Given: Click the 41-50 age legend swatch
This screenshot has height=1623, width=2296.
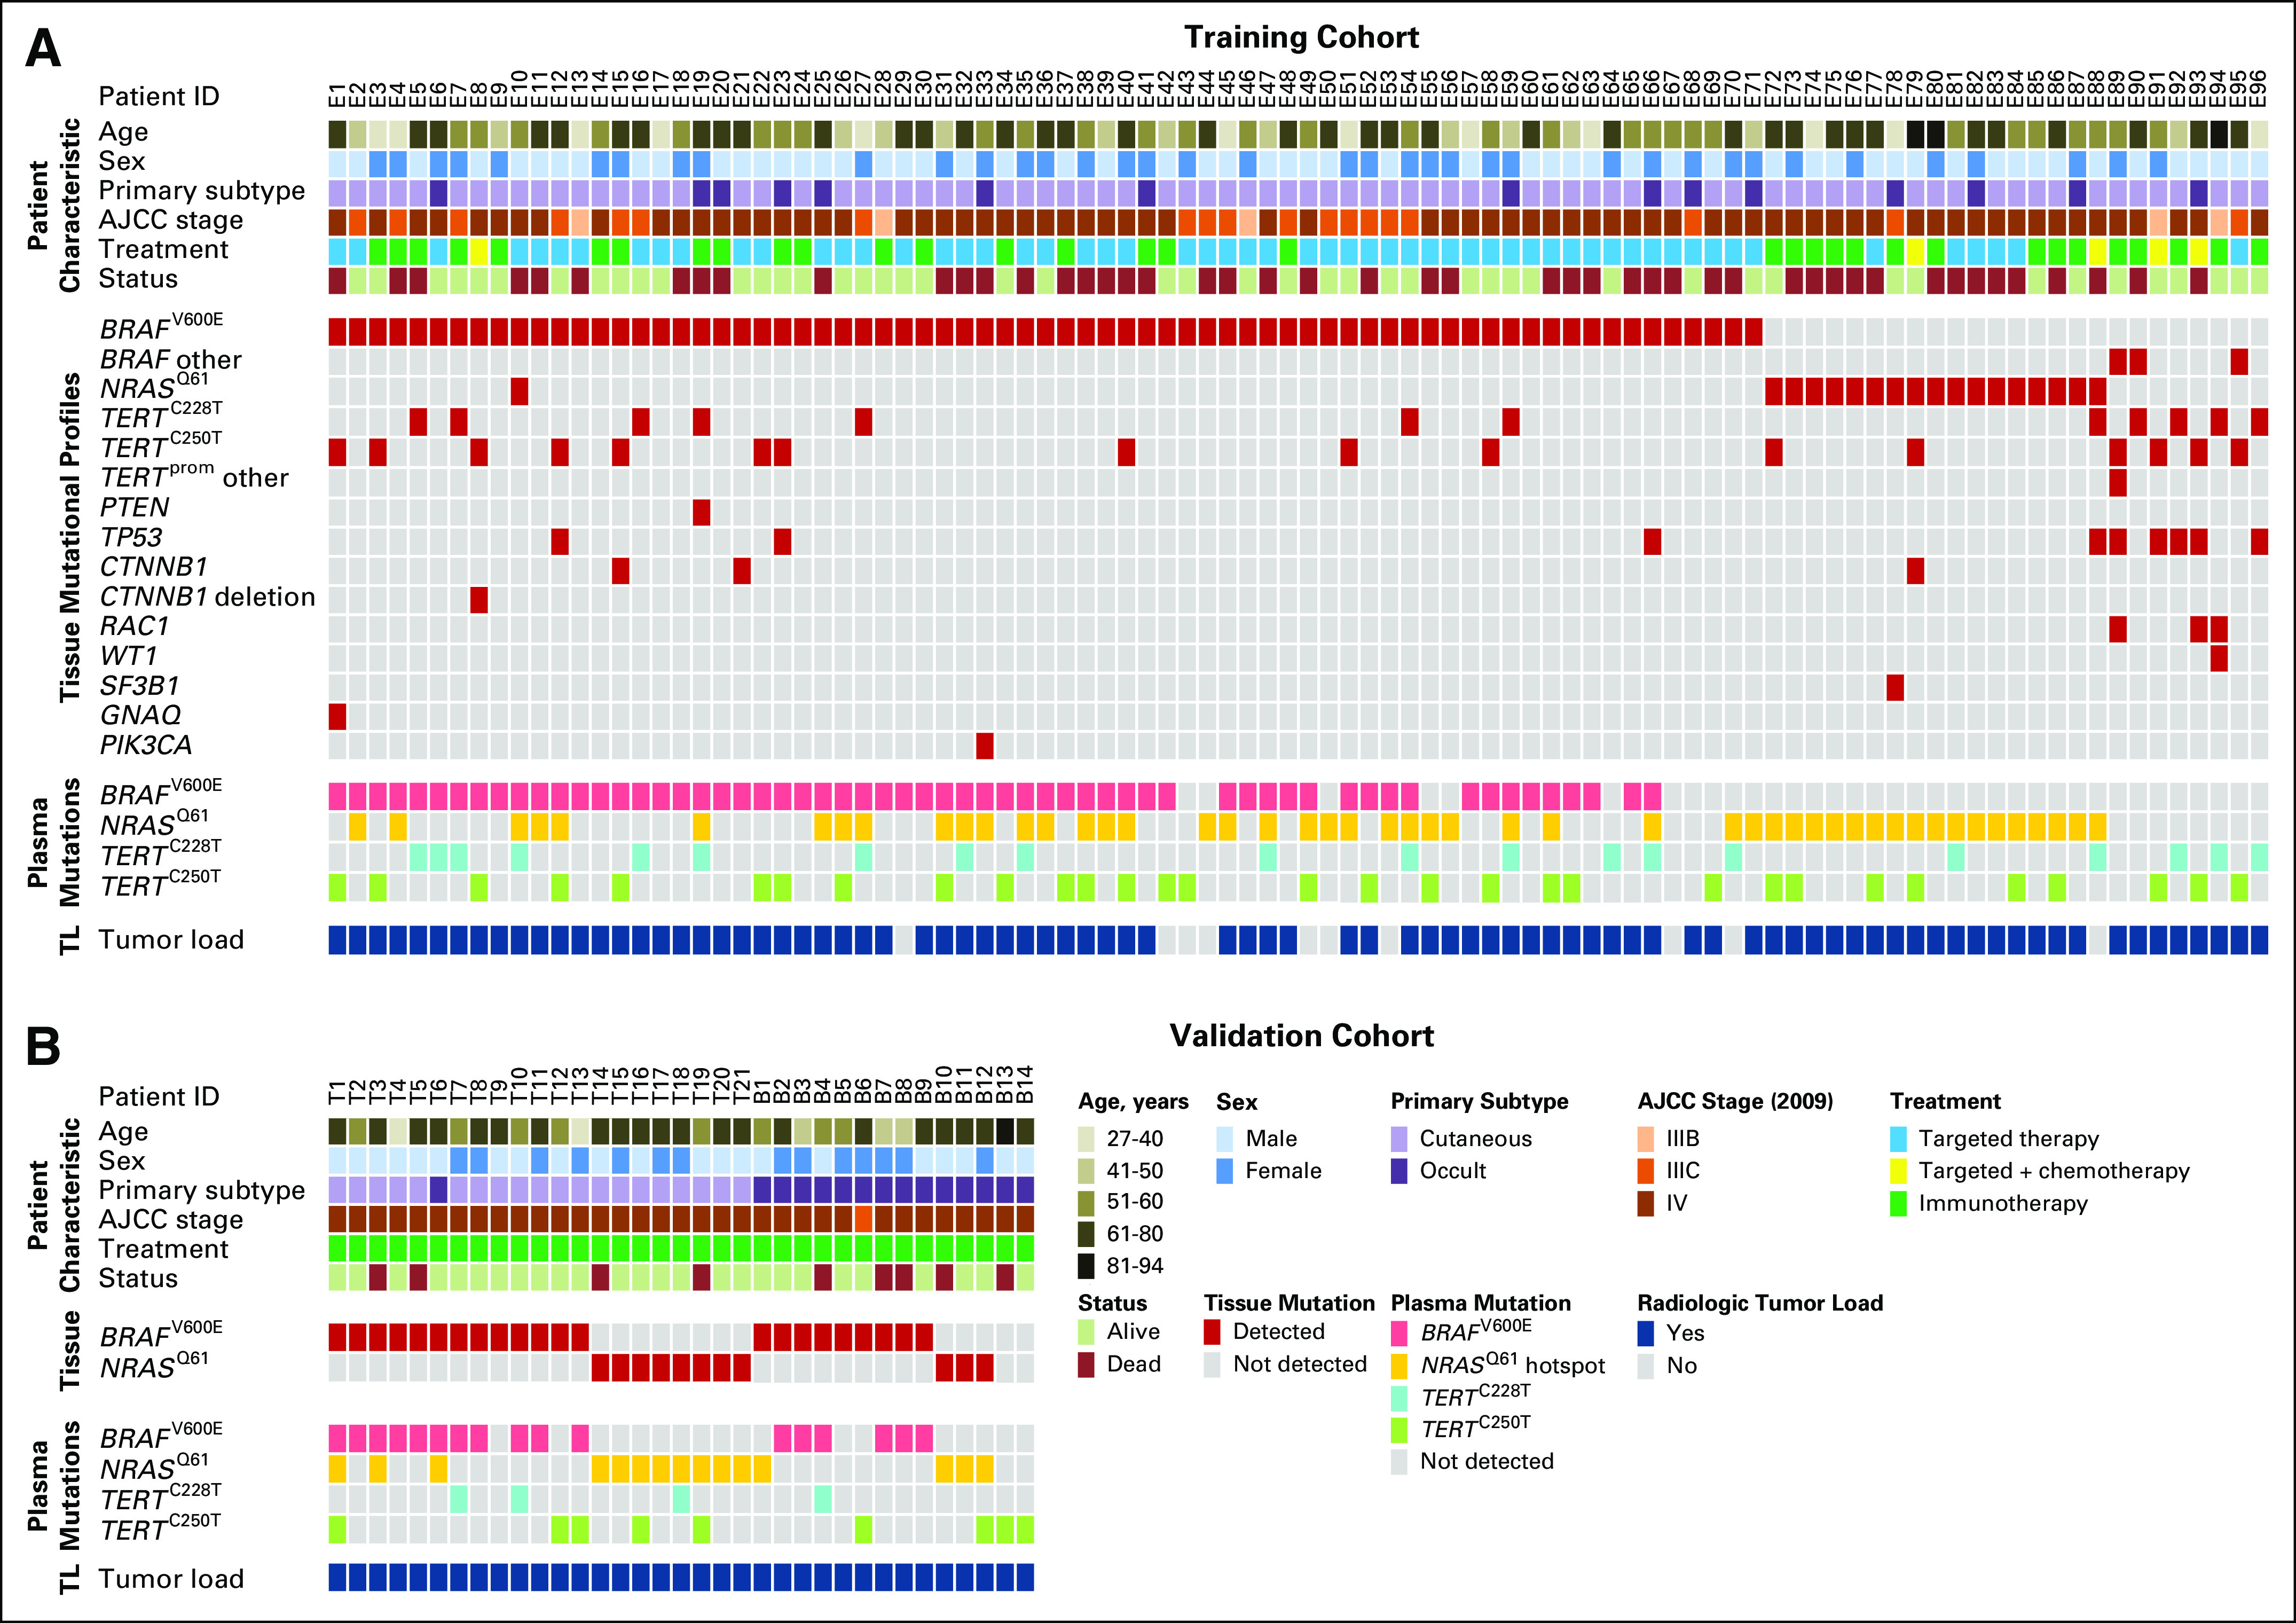Looking at the screenshot, I should [1086, 1170].
